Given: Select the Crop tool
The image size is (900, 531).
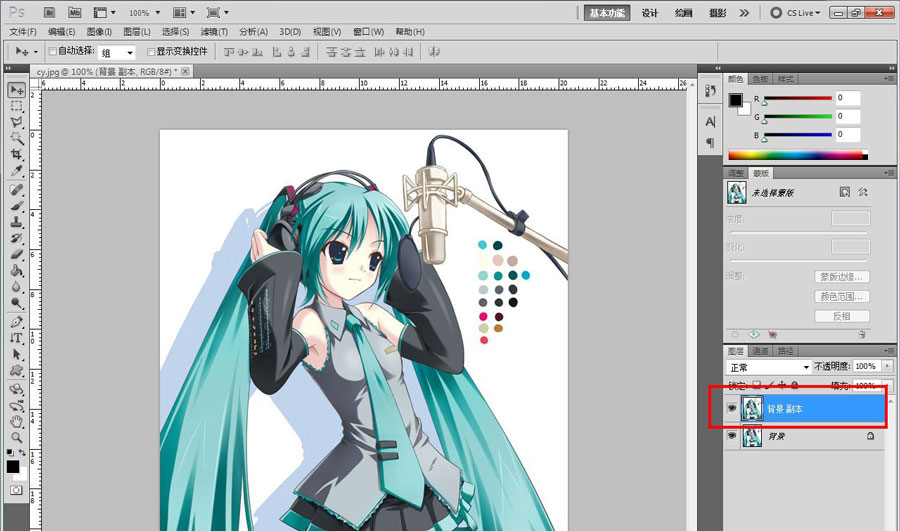Looking at the screenshot, I should (17, 154).
